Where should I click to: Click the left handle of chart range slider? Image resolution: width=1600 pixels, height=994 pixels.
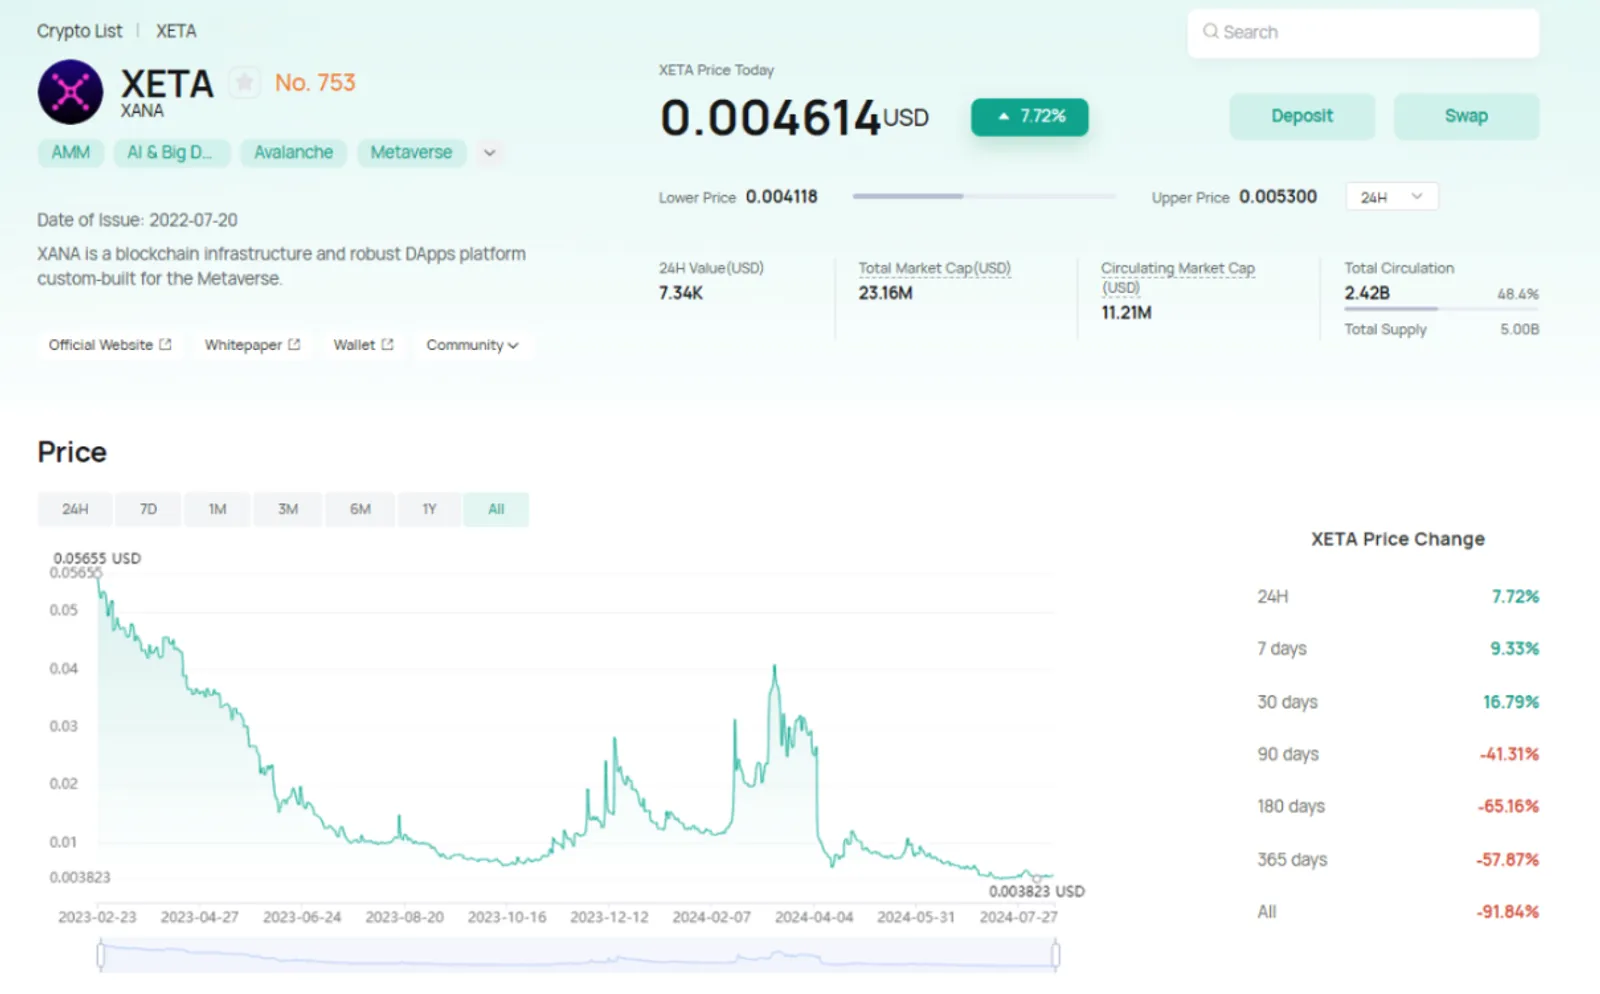point(101,955)
